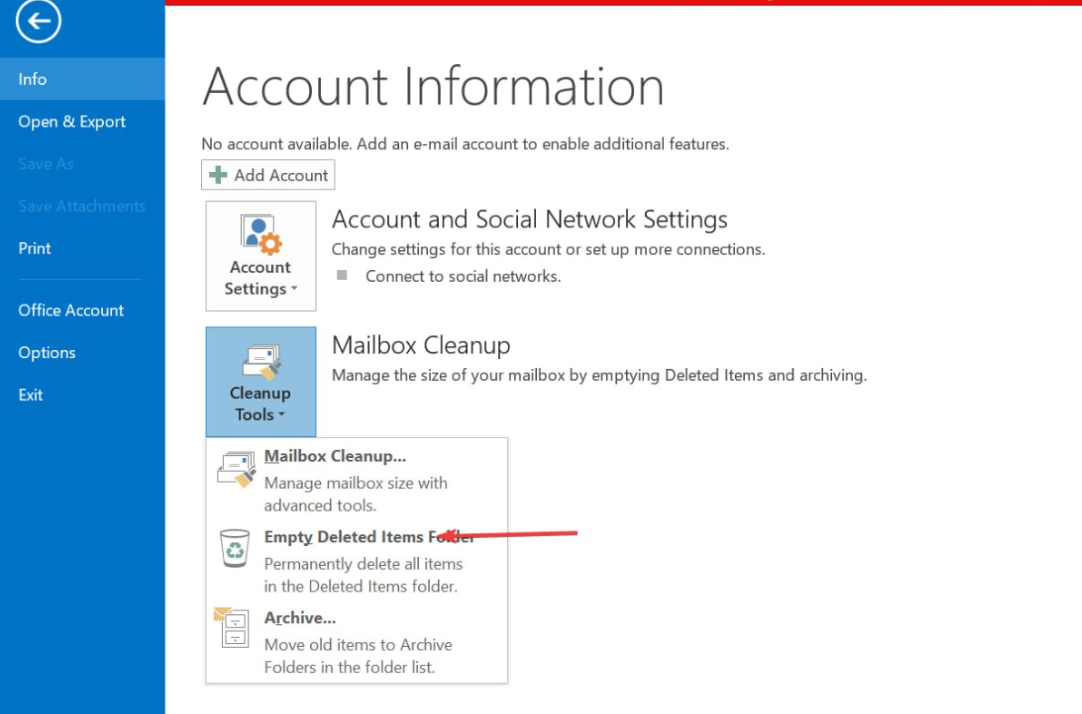Viewport: 1082px width, 714px height.
Task: Click the Archive filing cabinet icon
Action: (x=232, y=627)
